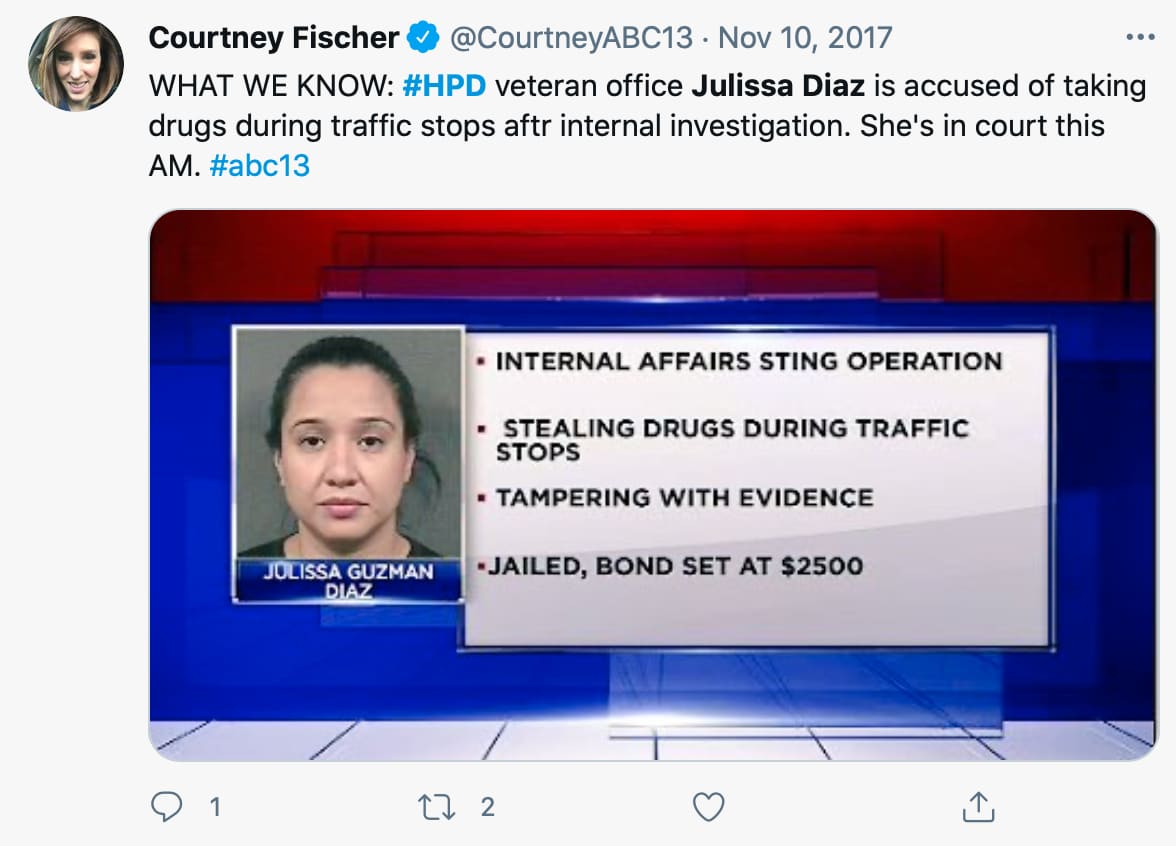Click the bold name Julissa Diaz in tweet
Viewport: 1176px width, 846px height.
pos(779,86)
